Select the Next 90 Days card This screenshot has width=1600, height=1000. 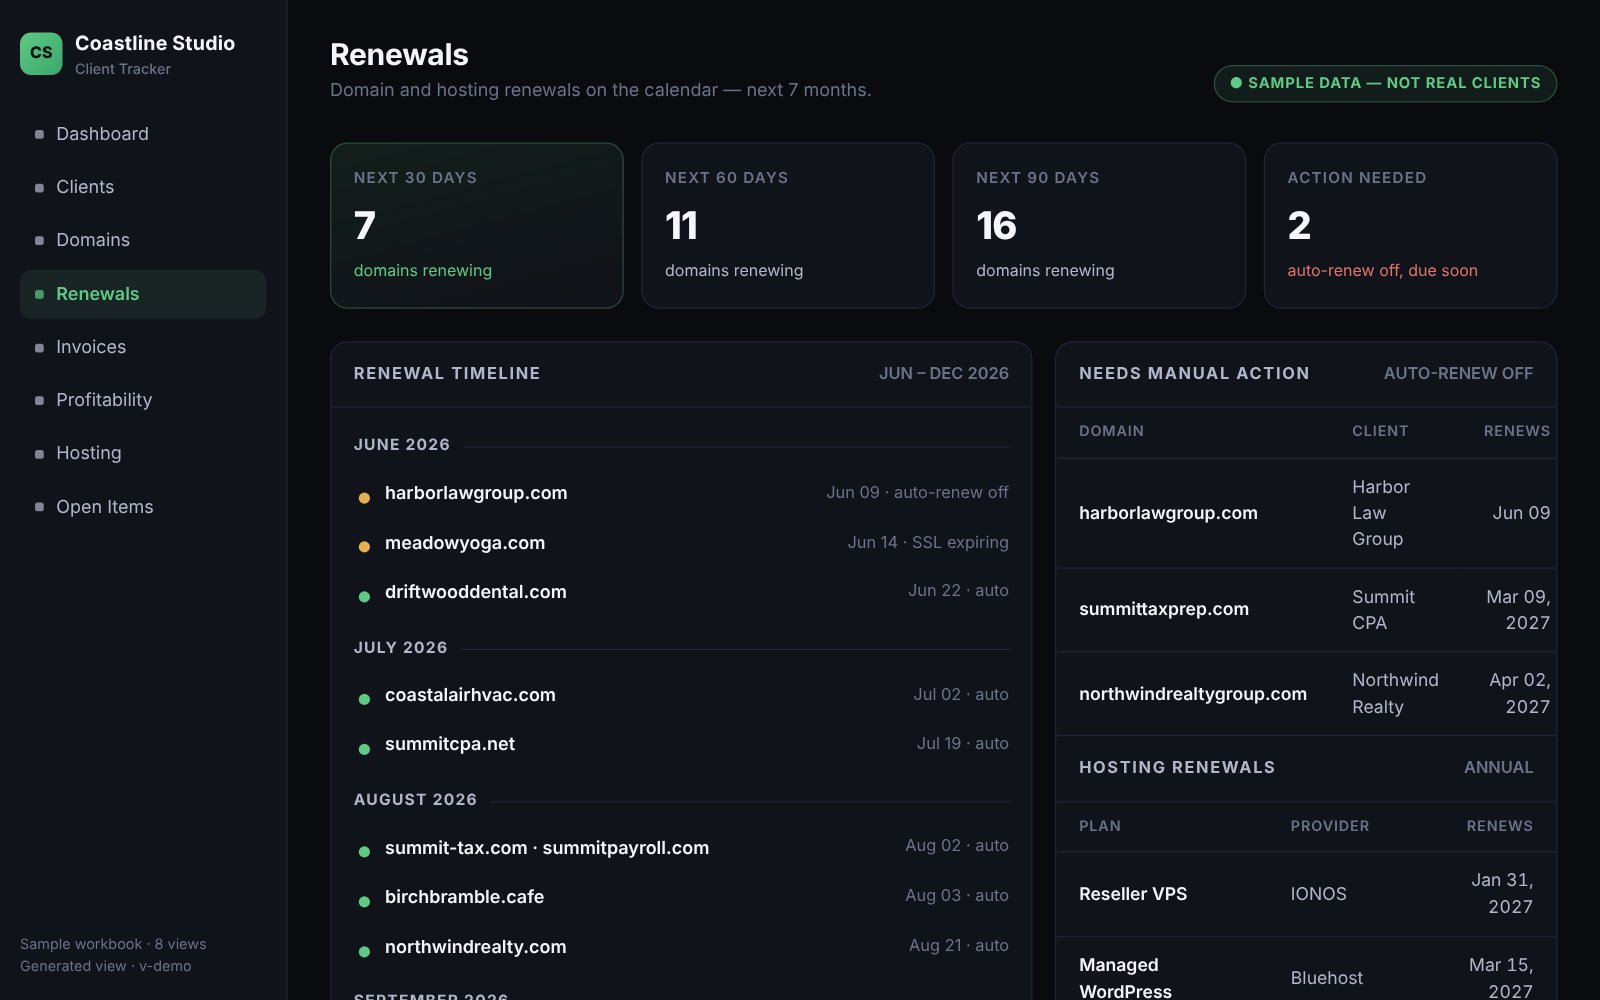tap(1099, 225)
